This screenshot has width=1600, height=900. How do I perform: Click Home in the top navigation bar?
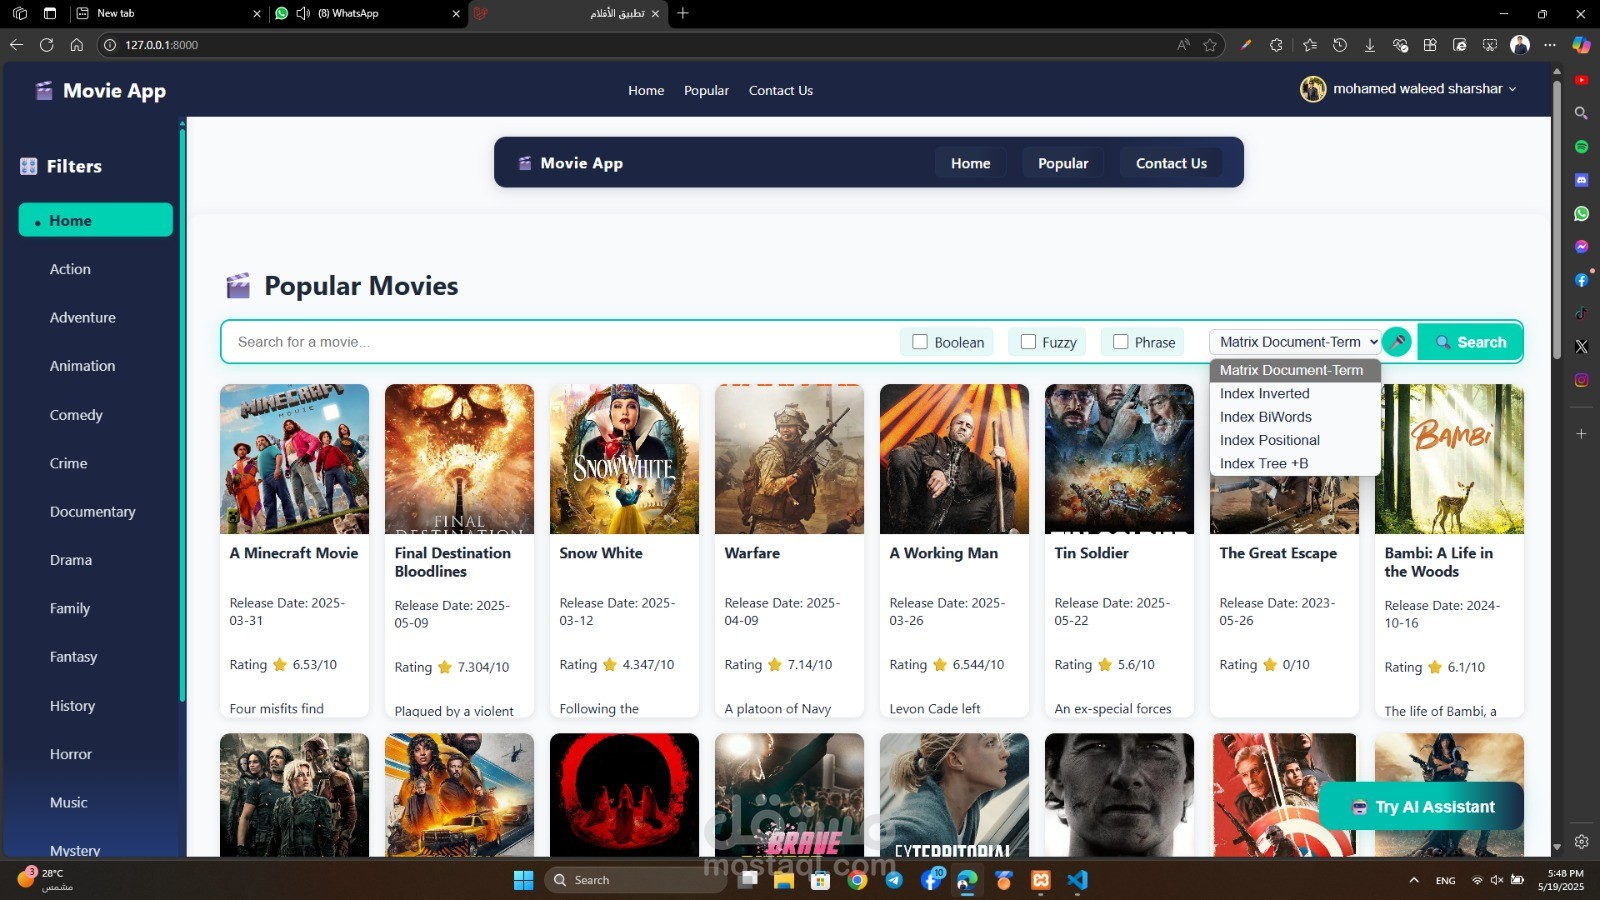(646, 90)
